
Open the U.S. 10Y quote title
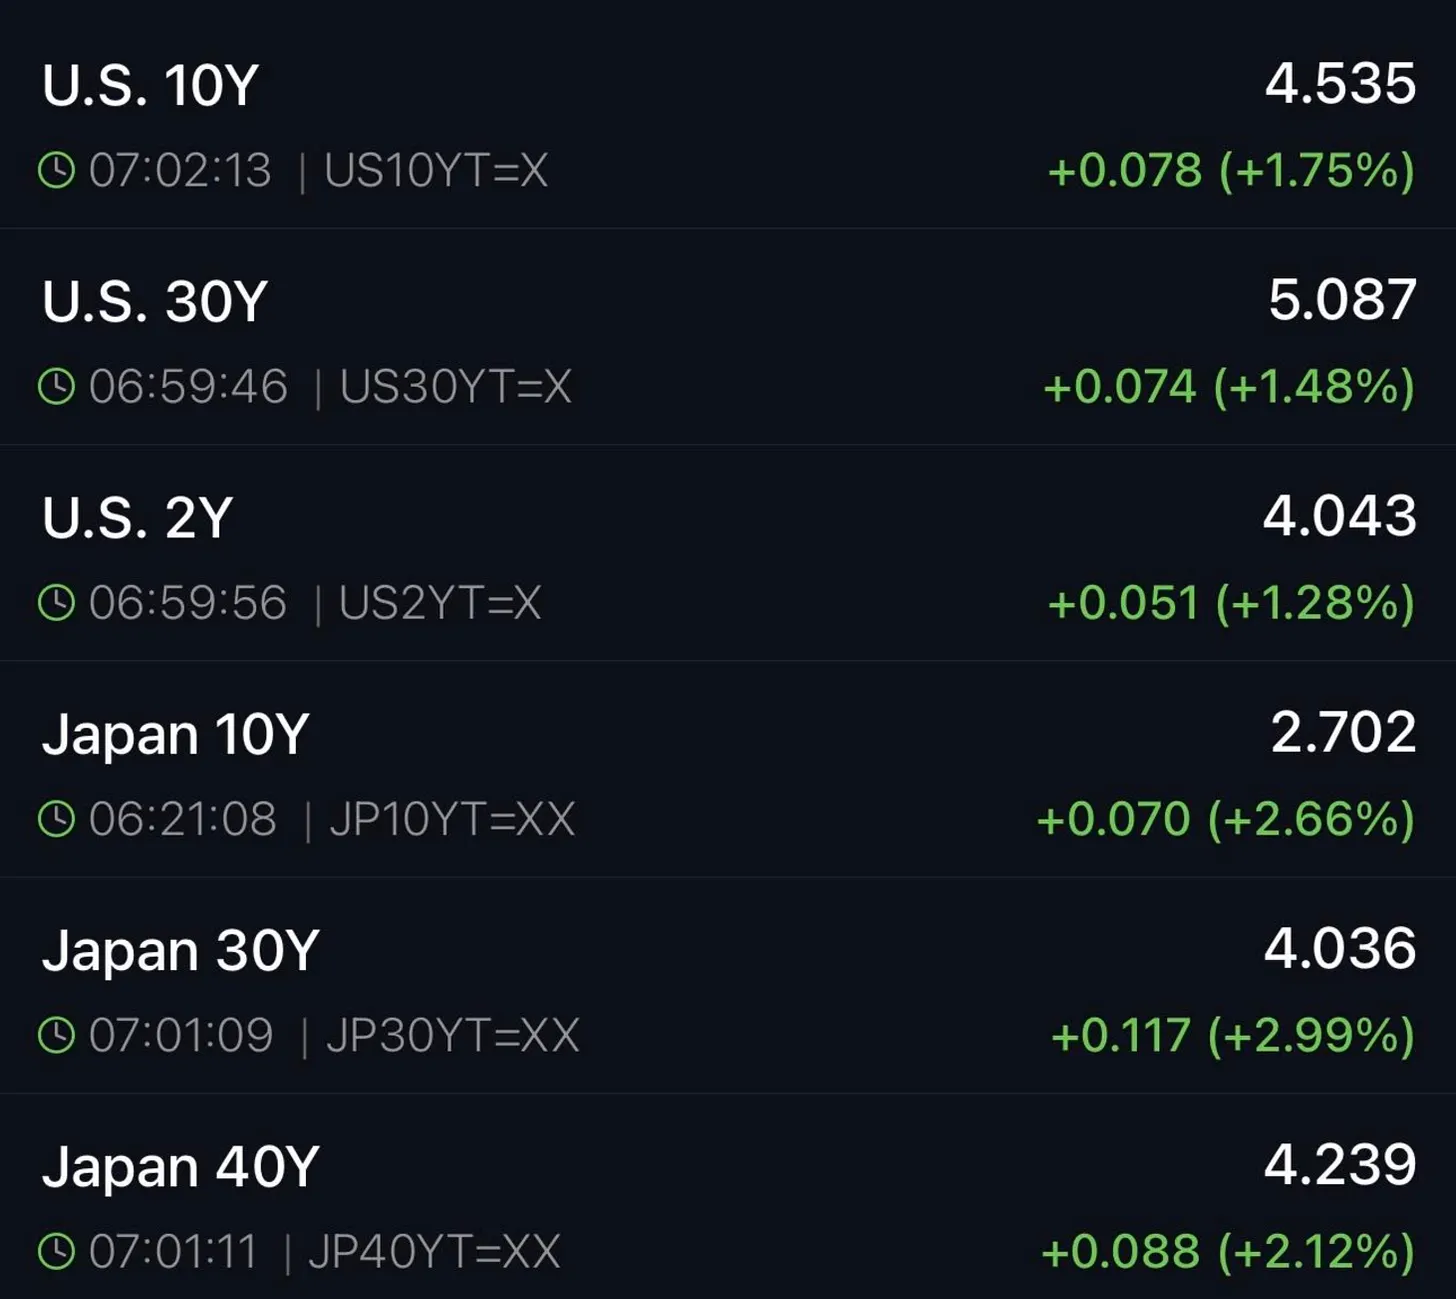click(x=151, y=85)
